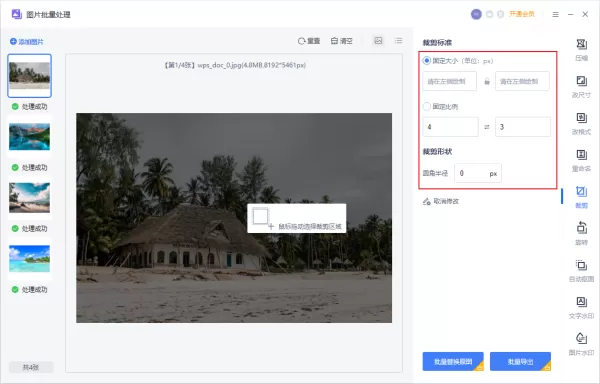600x384 pixels.
Task: Toggle the aspect lock between size fields
Action: 487,81
